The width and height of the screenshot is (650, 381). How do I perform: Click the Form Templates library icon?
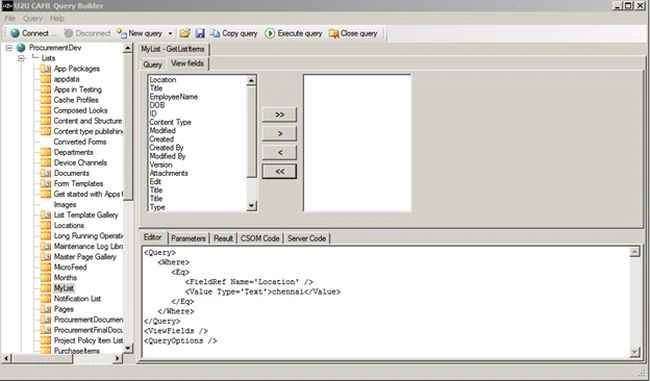tap(46, 183)
